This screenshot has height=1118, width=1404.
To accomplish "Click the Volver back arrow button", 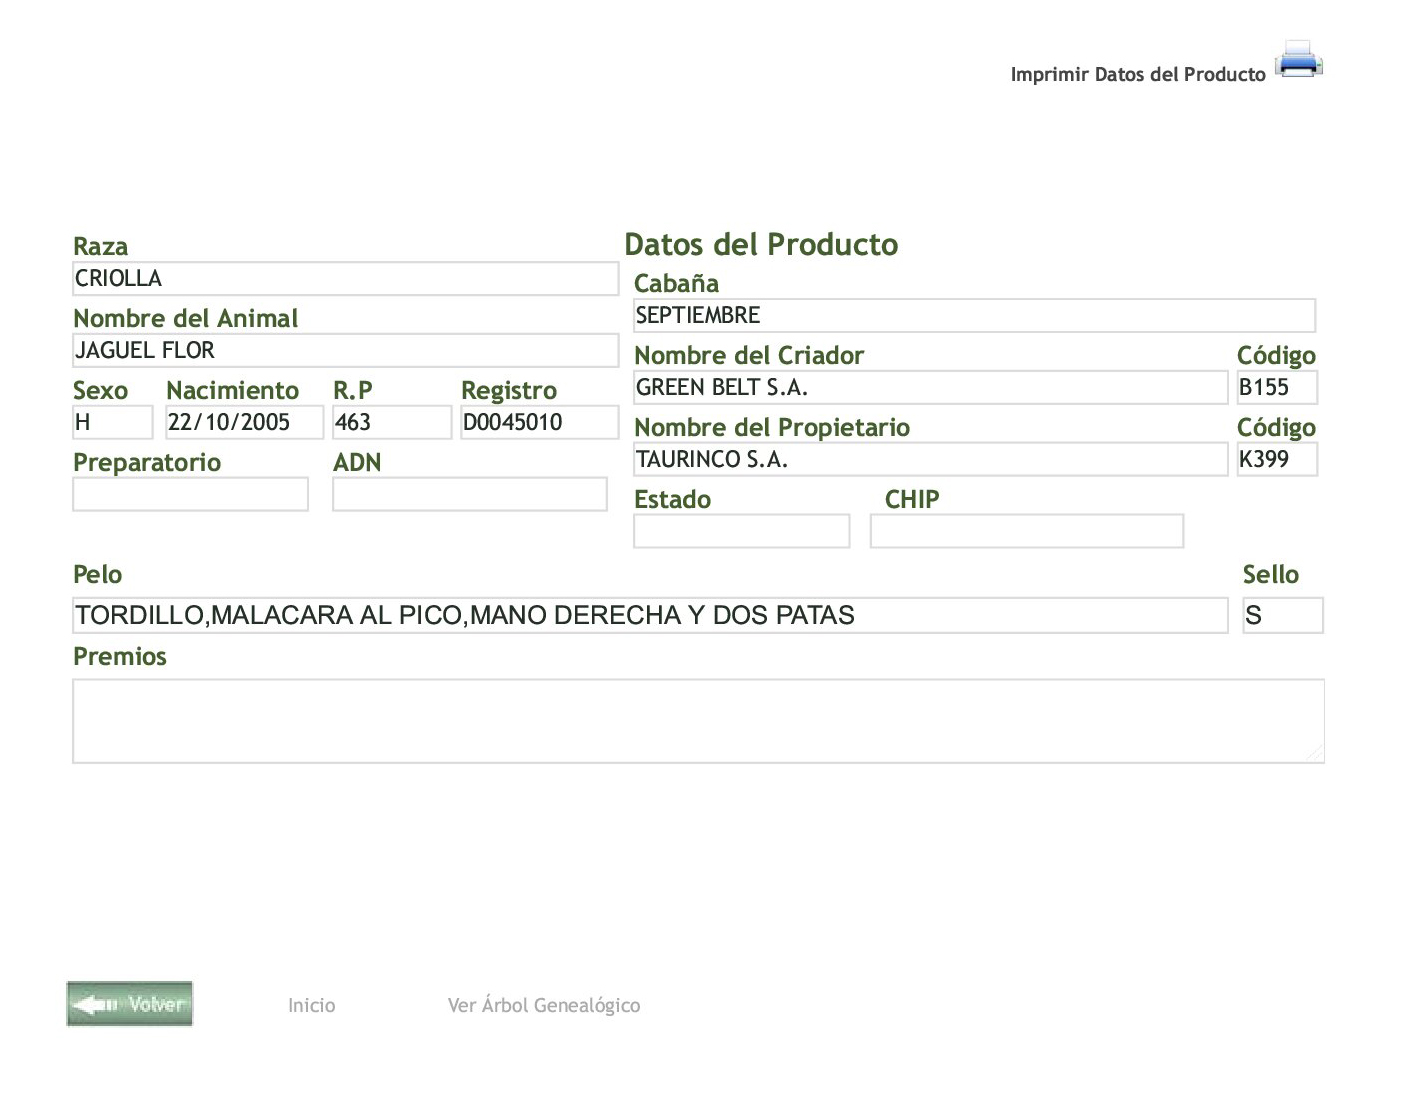I will point(130,1004).
